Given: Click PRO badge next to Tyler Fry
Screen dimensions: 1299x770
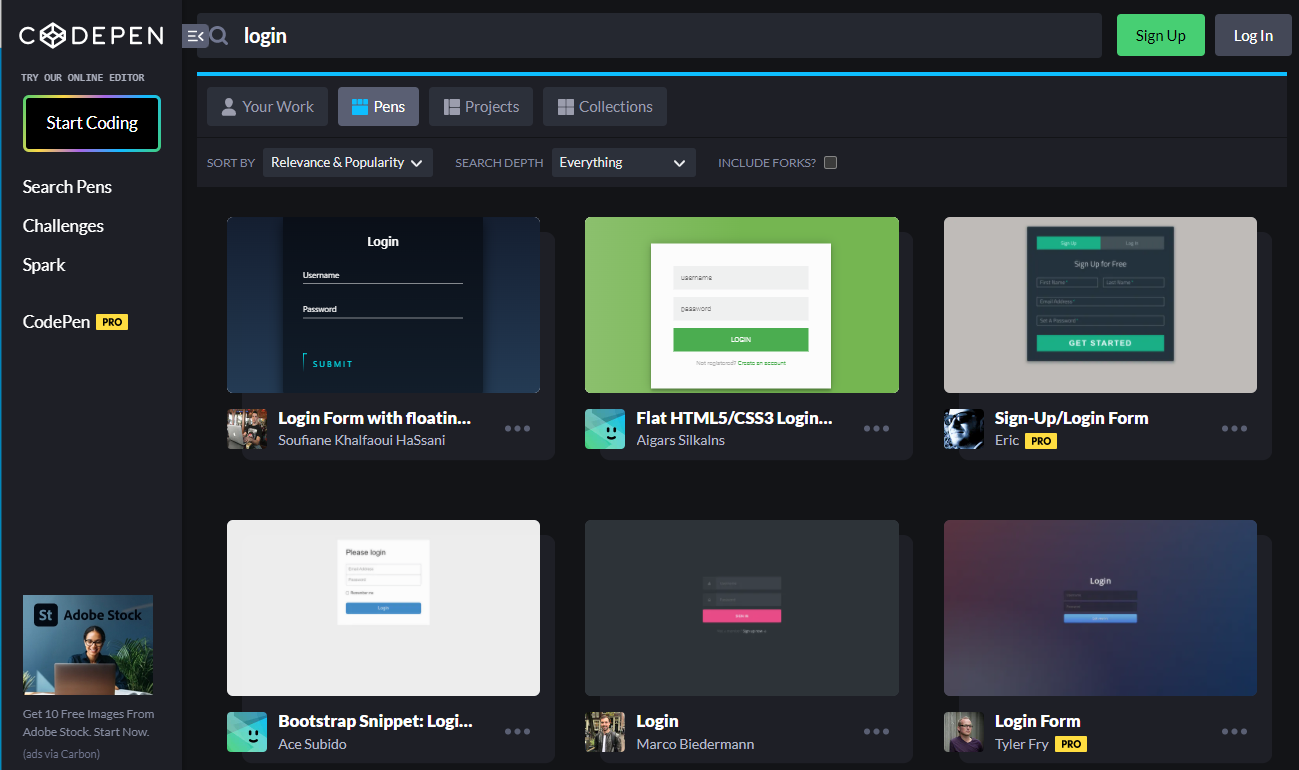Looking at the screenshot, I should coord(1071,744).
